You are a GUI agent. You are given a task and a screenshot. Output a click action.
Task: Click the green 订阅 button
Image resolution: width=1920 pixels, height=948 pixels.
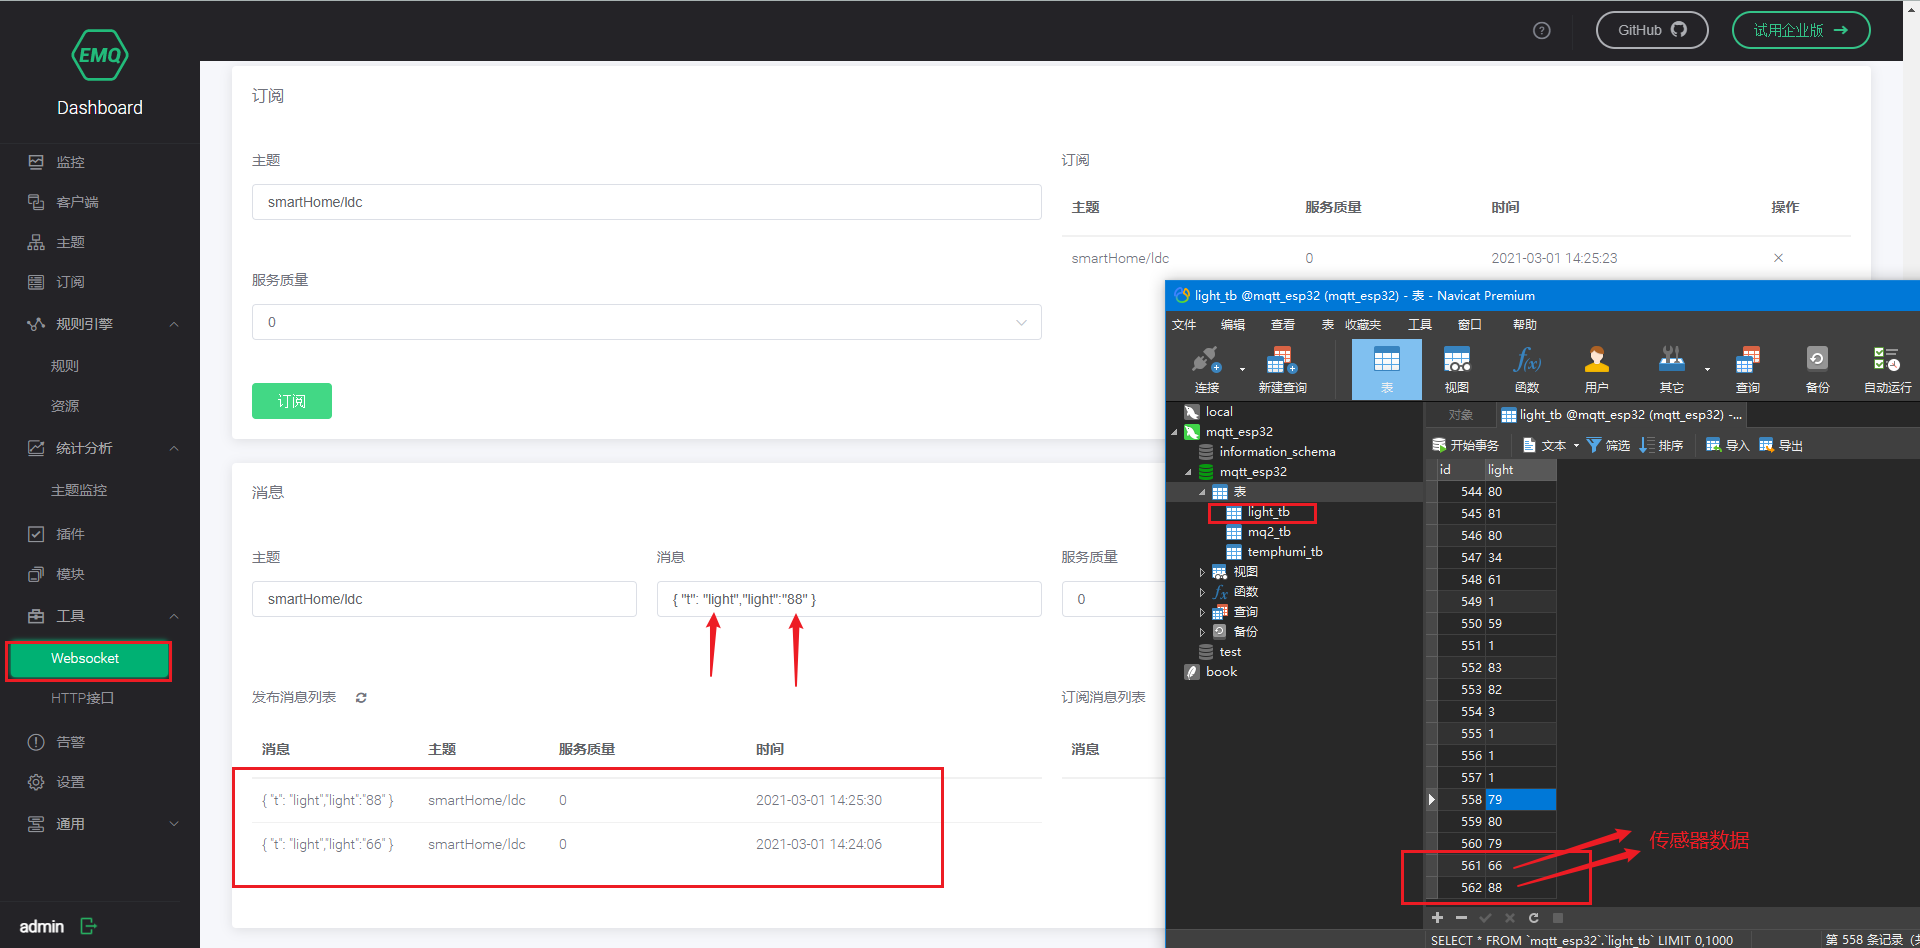(x=292, y=401)
